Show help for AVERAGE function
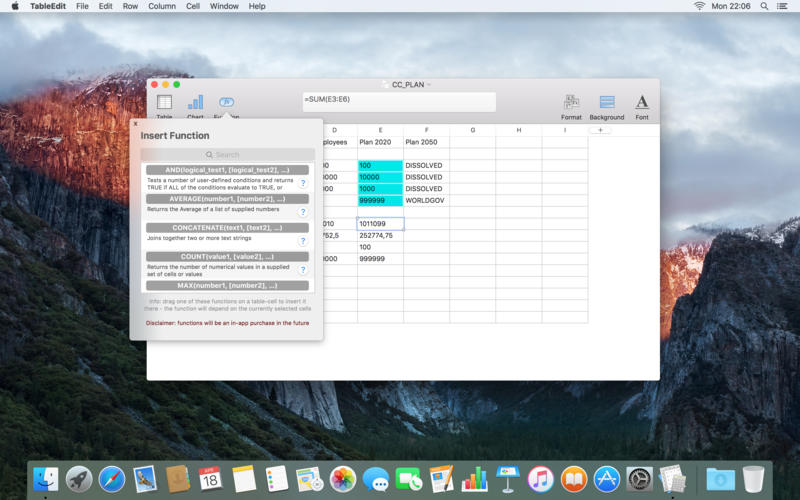The height and width of the screenshot is (500, 800). [x=303, y=212]
